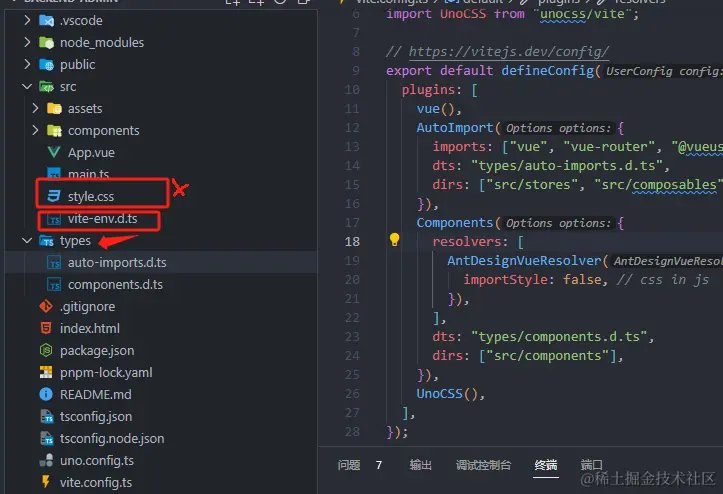Expand the node_modules folder chevron
The image size is (723, 494).
(27, 42)
